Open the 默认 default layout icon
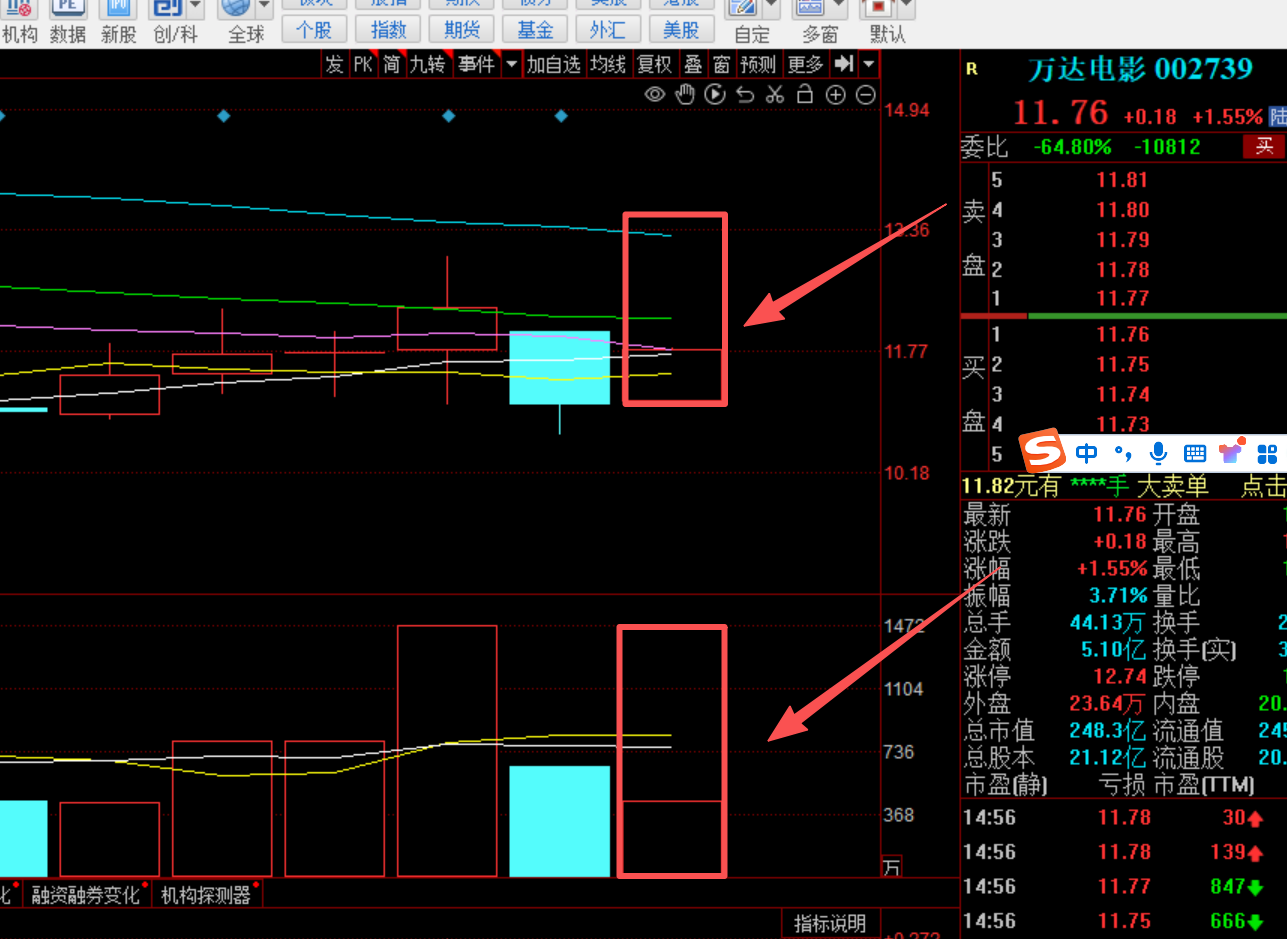This screenshot has width=1287, height=939. pyautogui.click(x=880, y=8)
